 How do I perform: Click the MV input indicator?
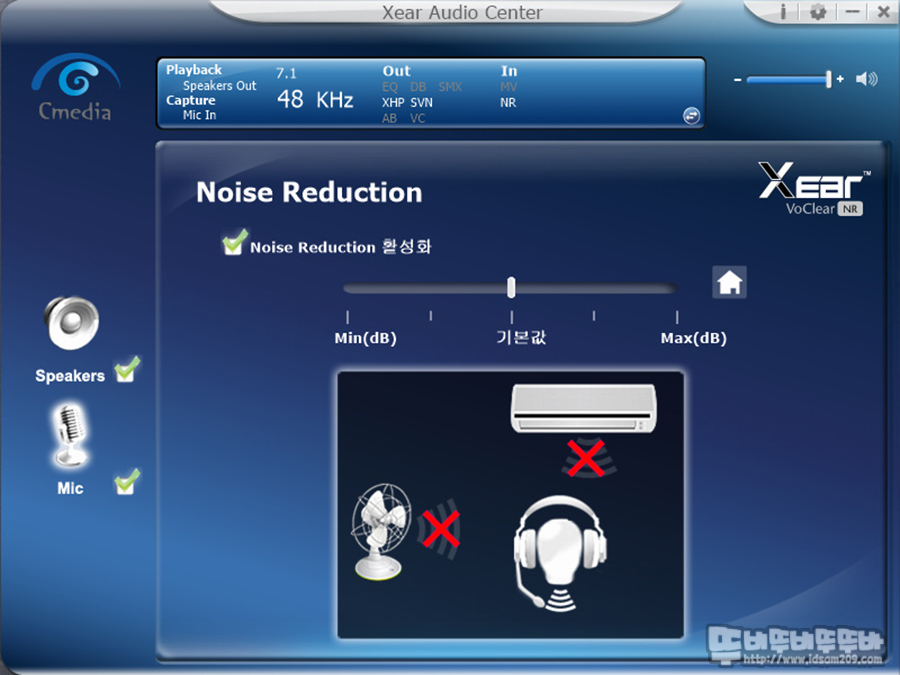[509, 87]
